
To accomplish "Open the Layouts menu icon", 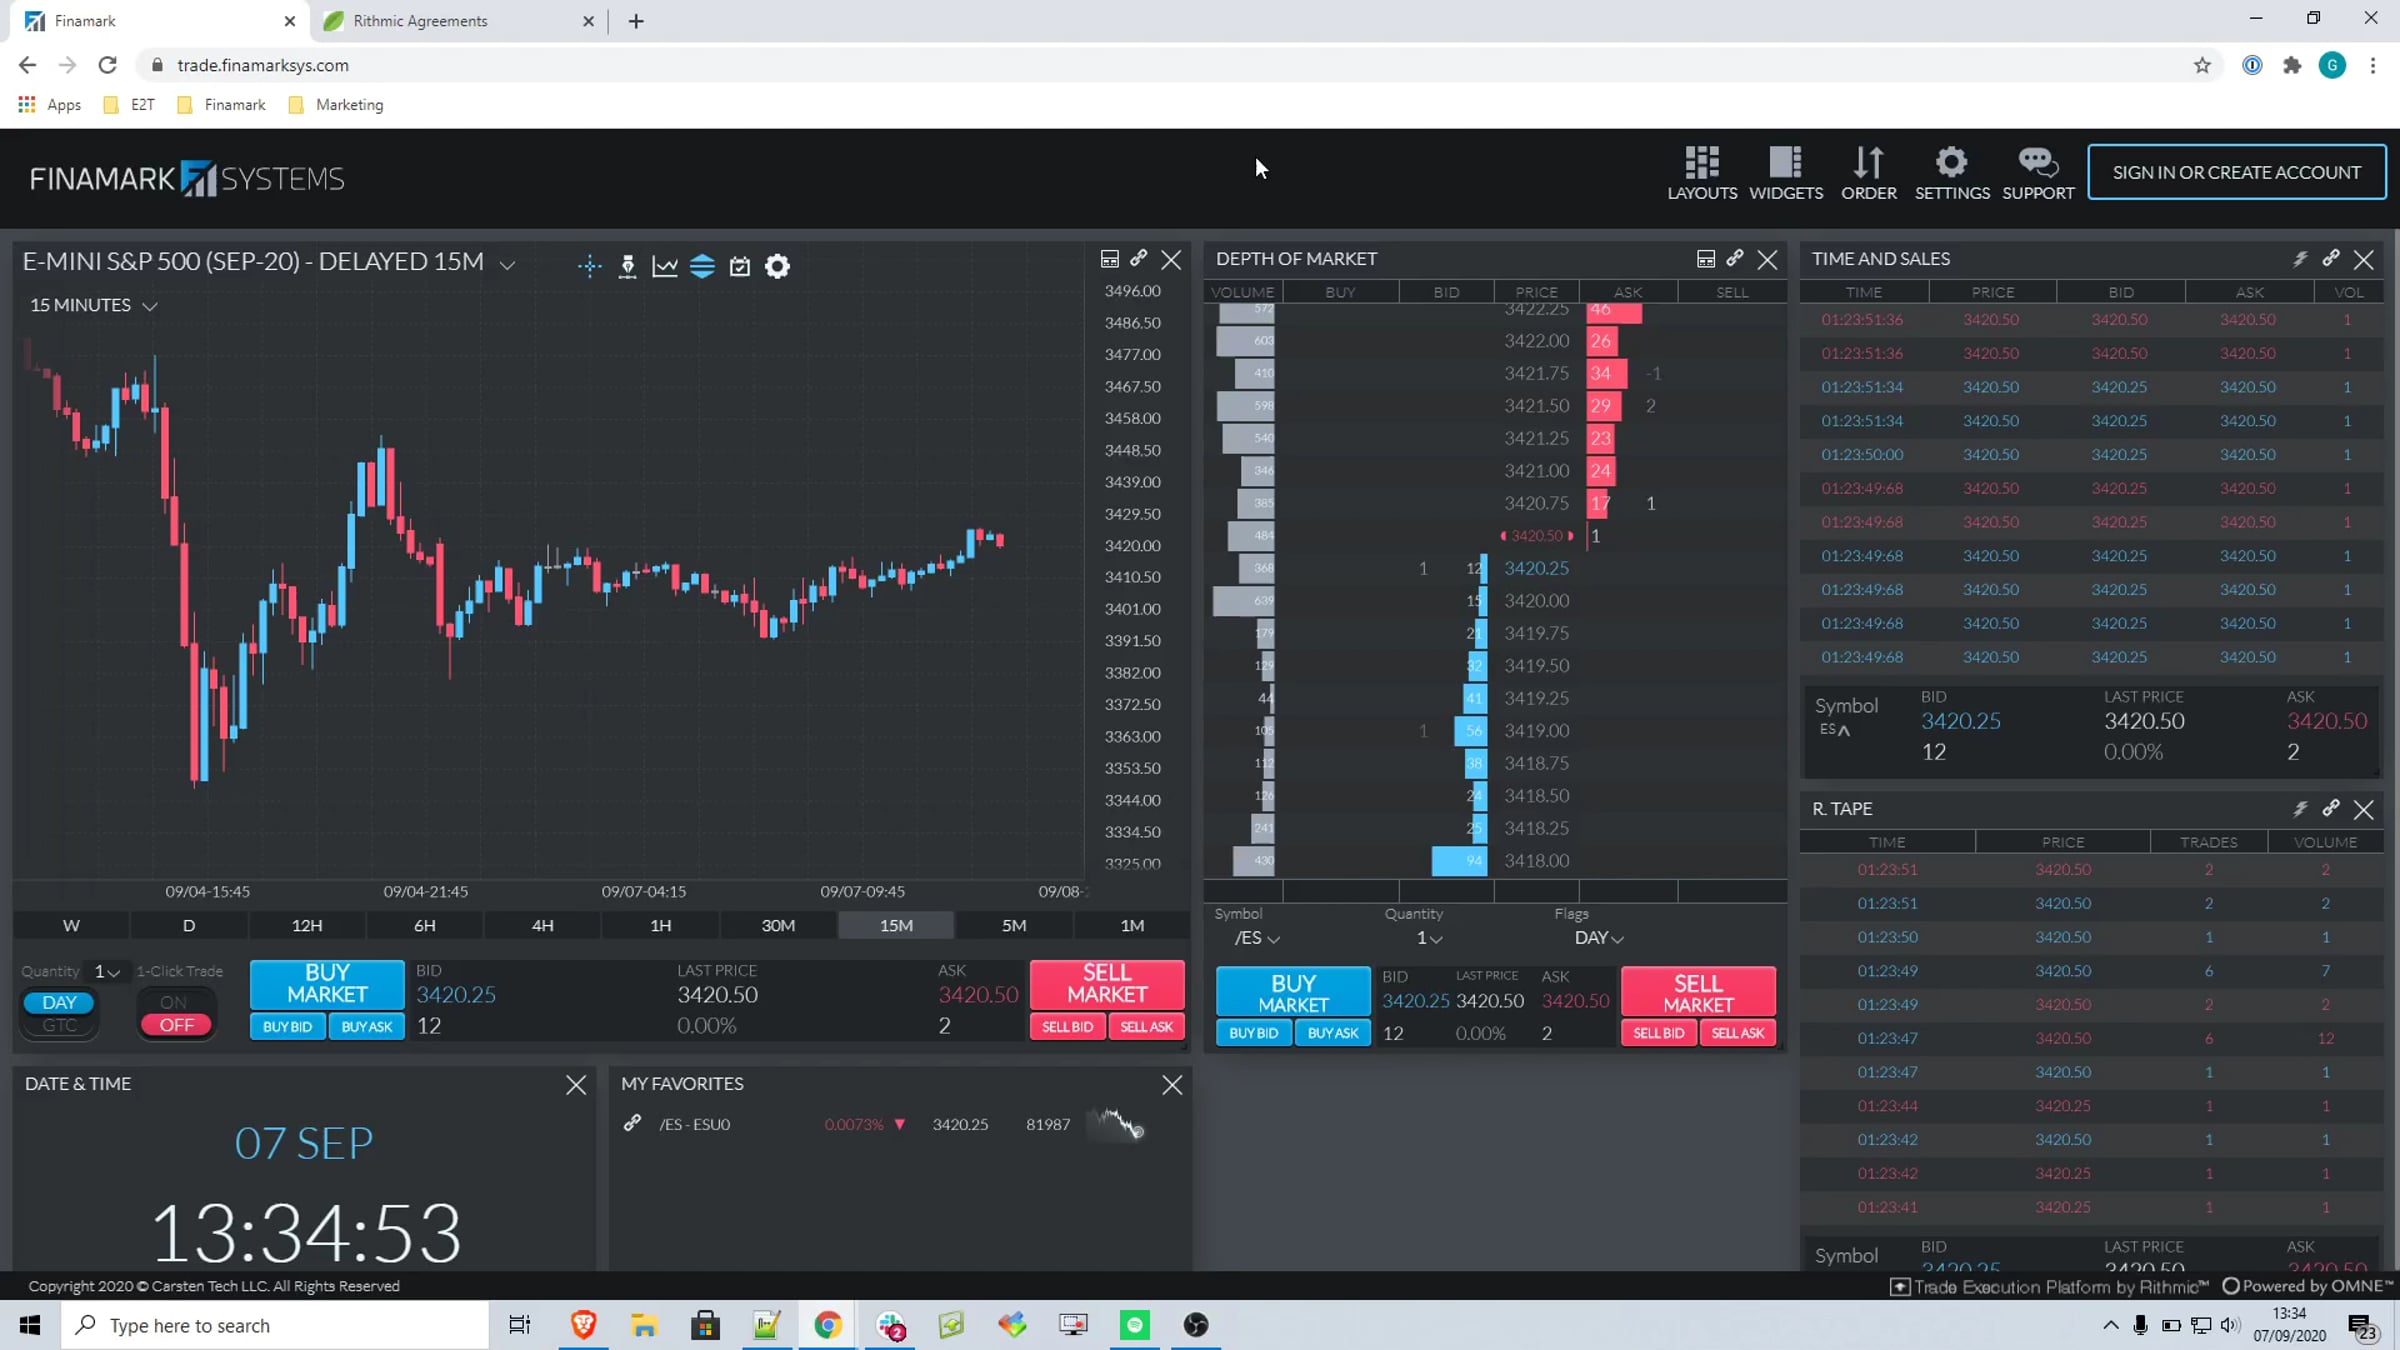I will point(1701,172).
